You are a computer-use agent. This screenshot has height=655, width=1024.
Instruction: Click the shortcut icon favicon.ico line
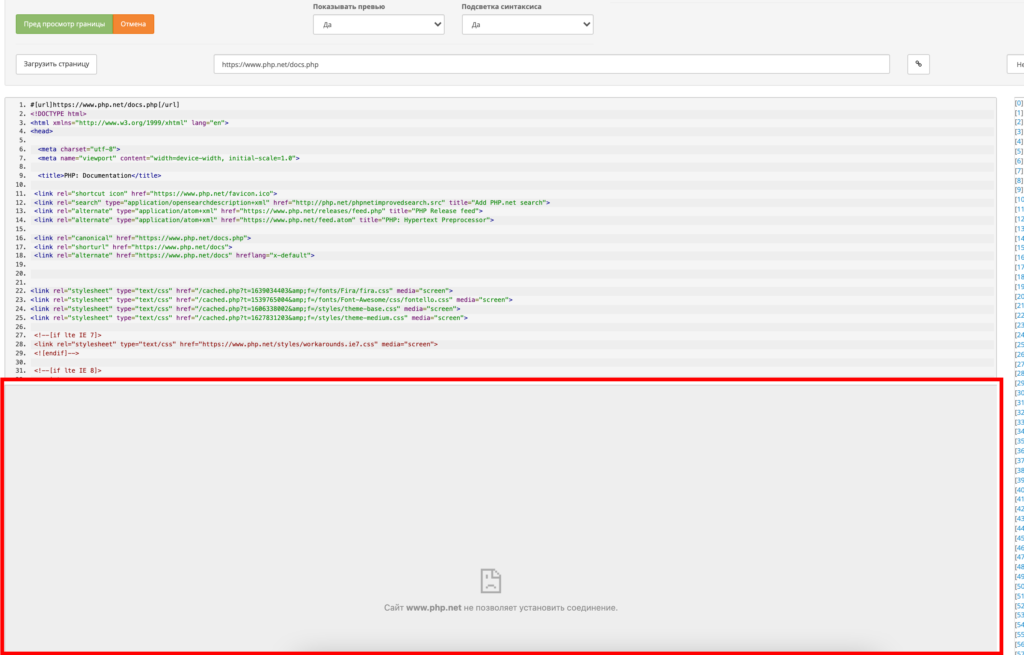click(155, 193)
